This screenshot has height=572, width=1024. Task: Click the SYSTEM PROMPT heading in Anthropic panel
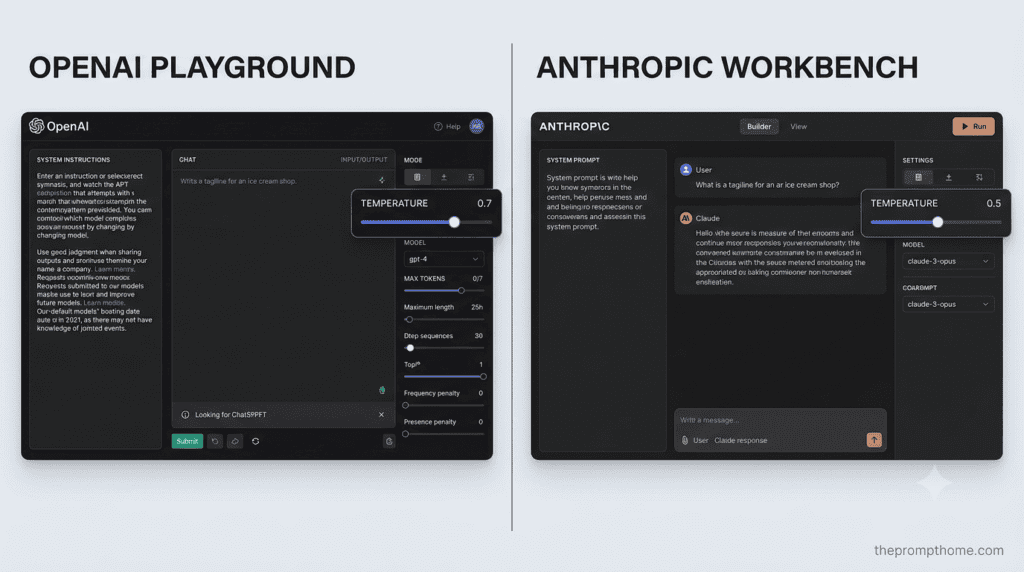click(x=573, y=160)
